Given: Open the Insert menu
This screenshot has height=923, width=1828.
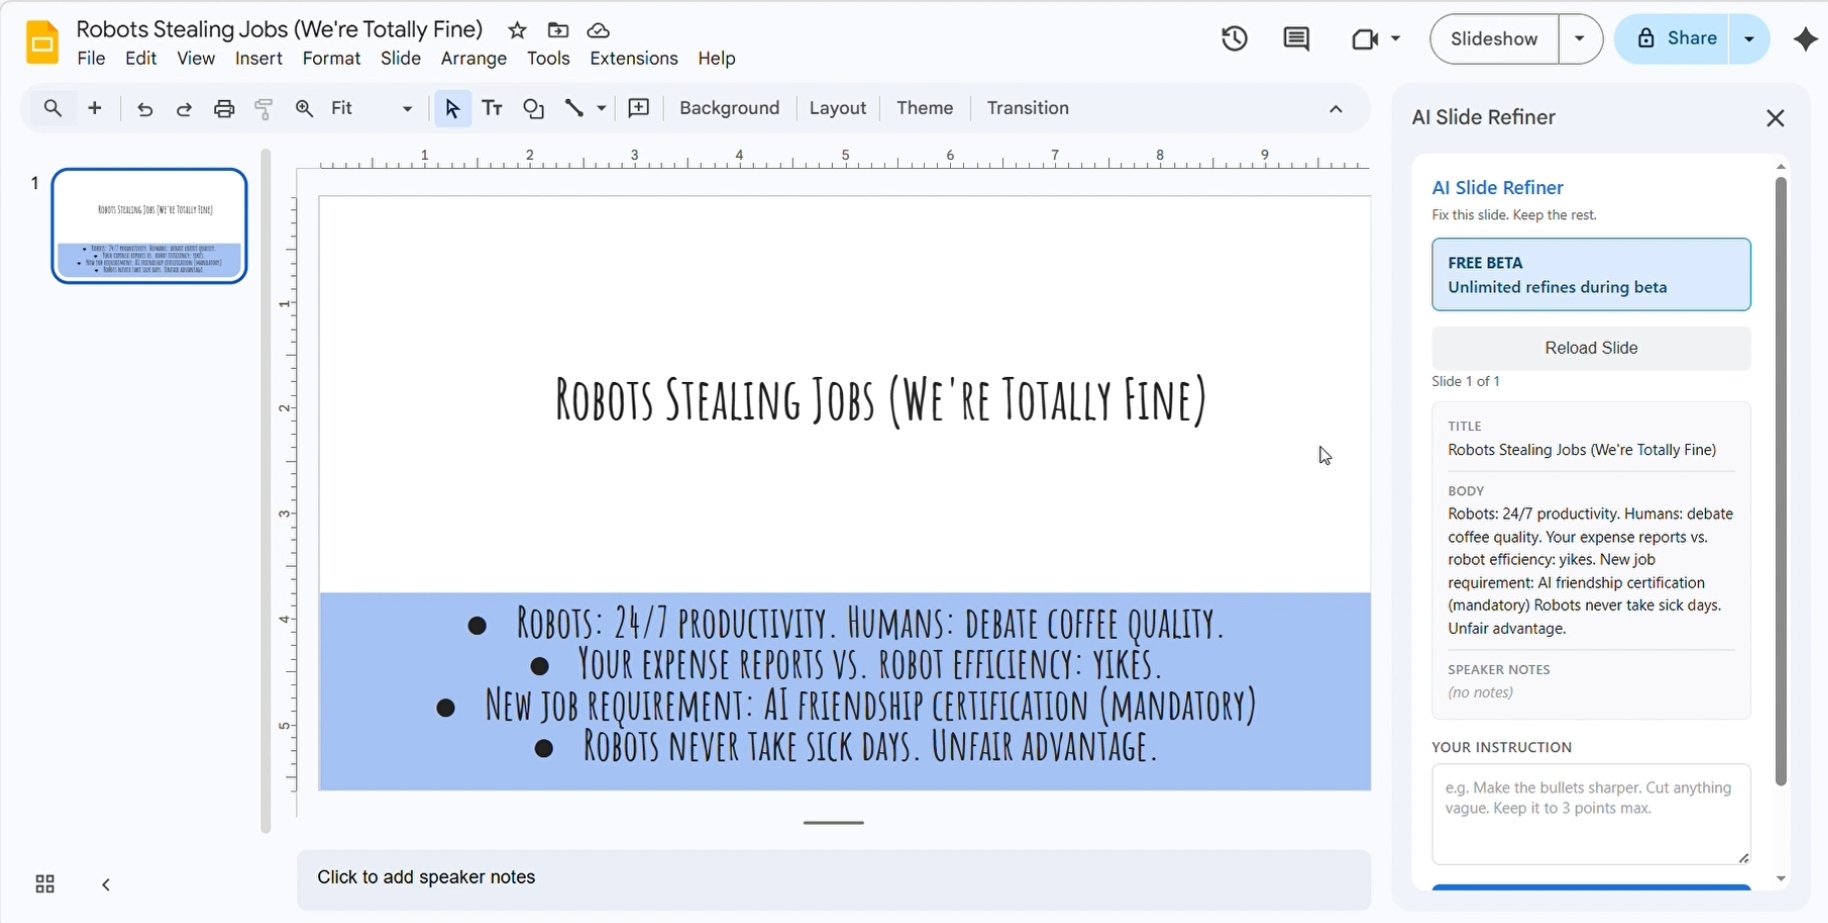Looking at the screenshot, I should pos(258,59).
